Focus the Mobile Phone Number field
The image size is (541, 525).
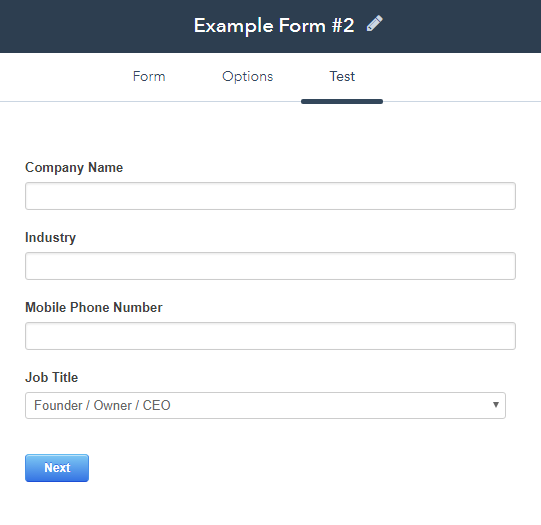click(270, 336)
